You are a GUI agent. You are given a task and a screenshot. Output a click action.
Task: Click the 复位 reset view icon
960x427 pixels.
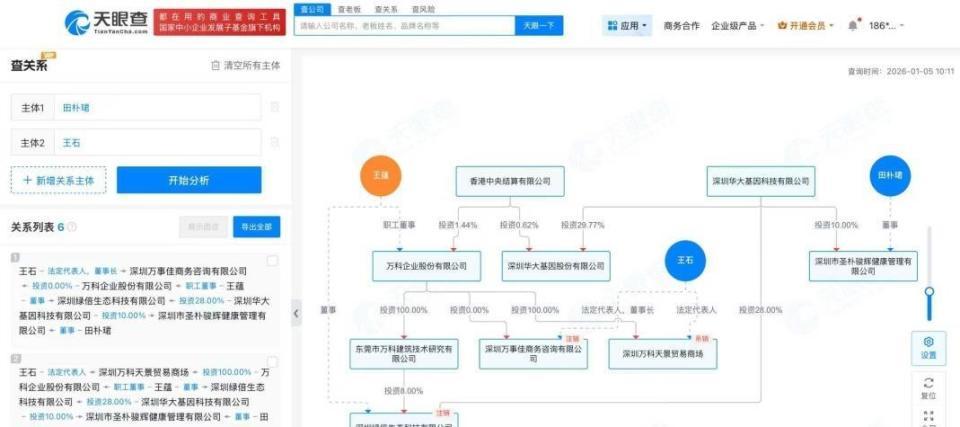(928, 388)
